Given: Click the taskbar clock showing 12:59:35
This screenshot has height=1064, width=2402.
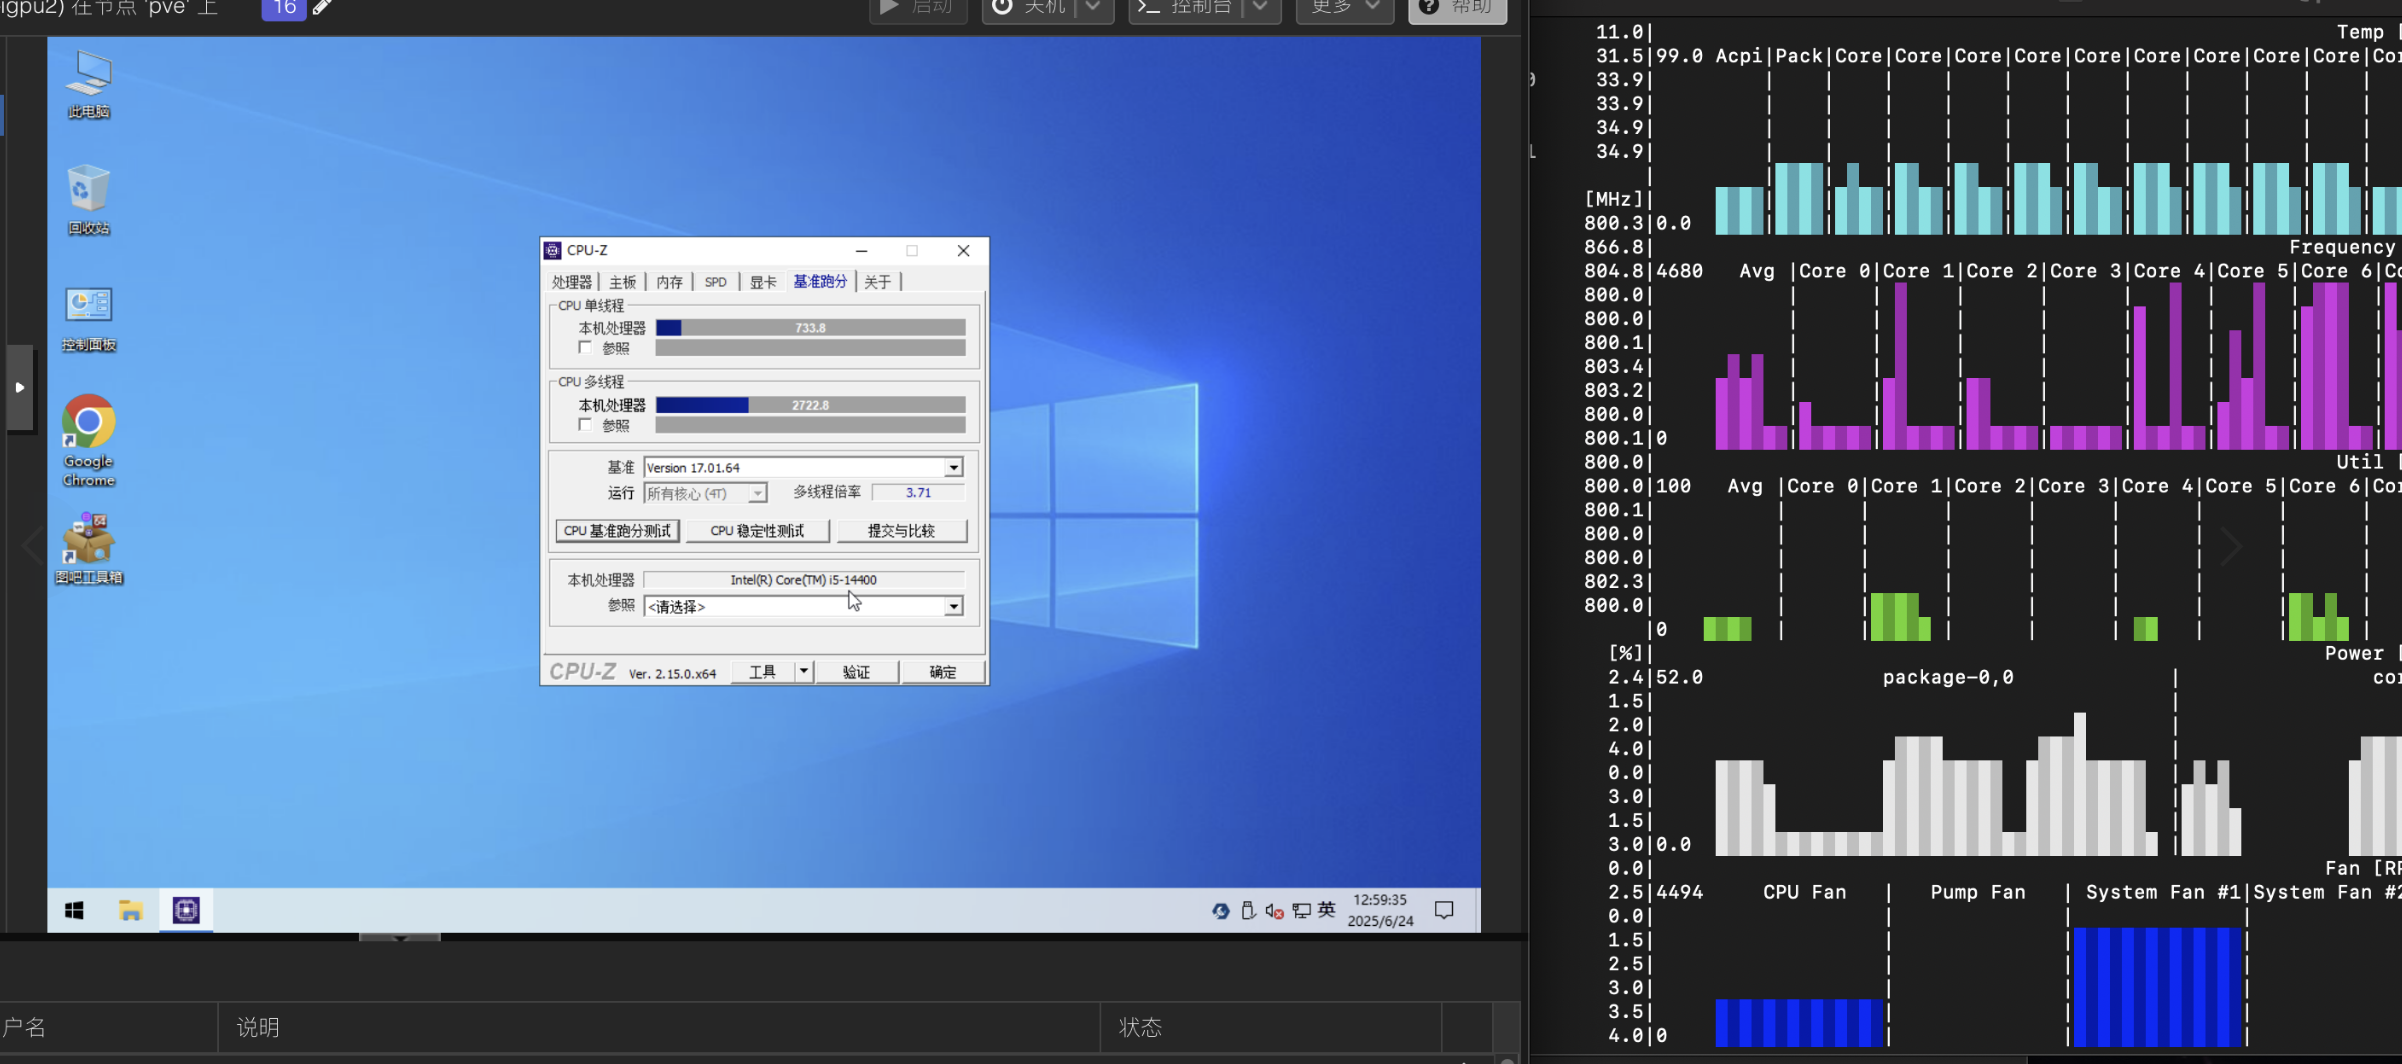Looking at the screenshot, I should (x=1380, y=910).
